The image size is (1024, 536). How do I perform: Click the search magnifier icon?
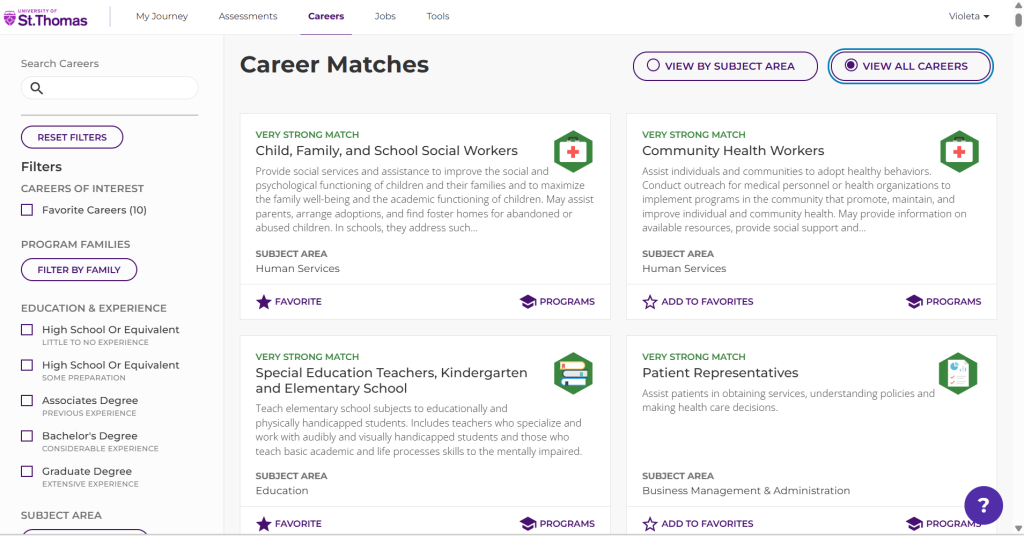[x=37, y=88]
